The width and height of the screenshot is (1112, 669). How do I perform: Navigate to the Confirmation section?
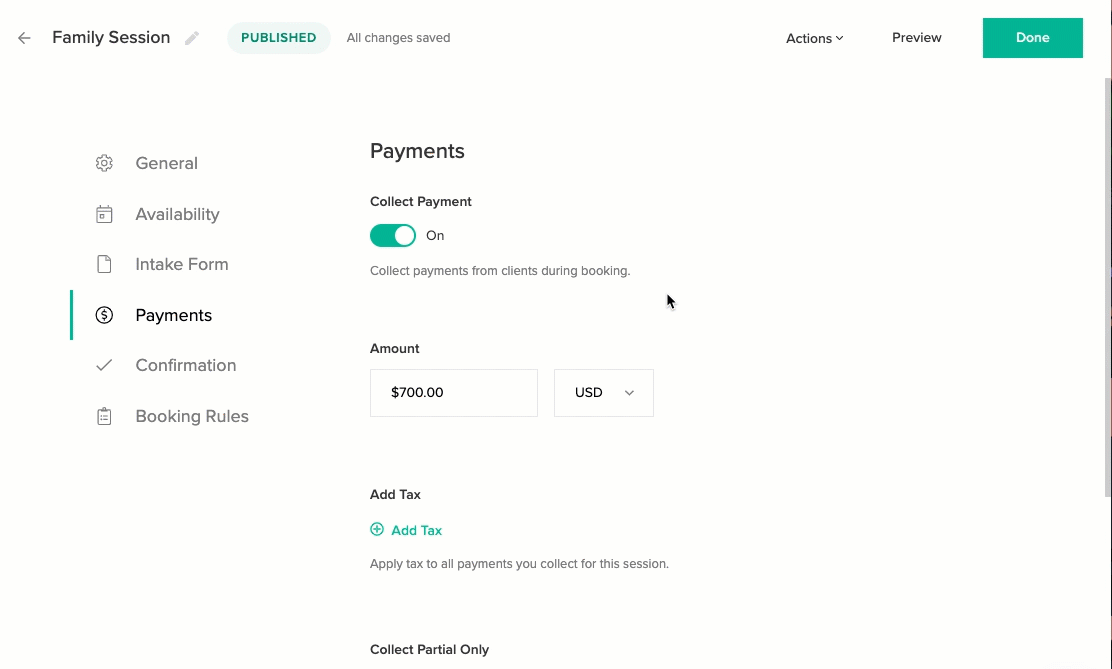click(x=185, y=365)
